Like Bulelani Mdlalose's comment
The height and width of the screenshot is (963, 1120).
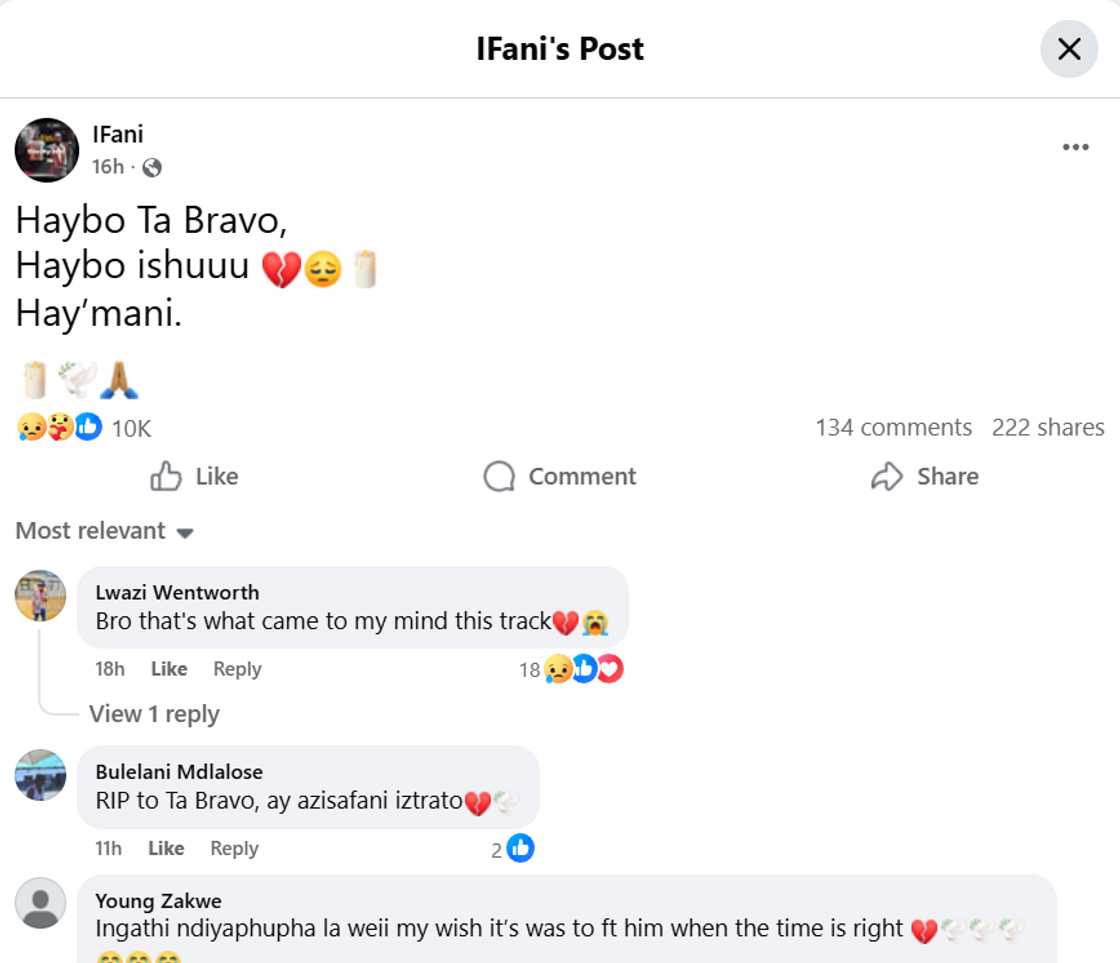click(165, 848)
